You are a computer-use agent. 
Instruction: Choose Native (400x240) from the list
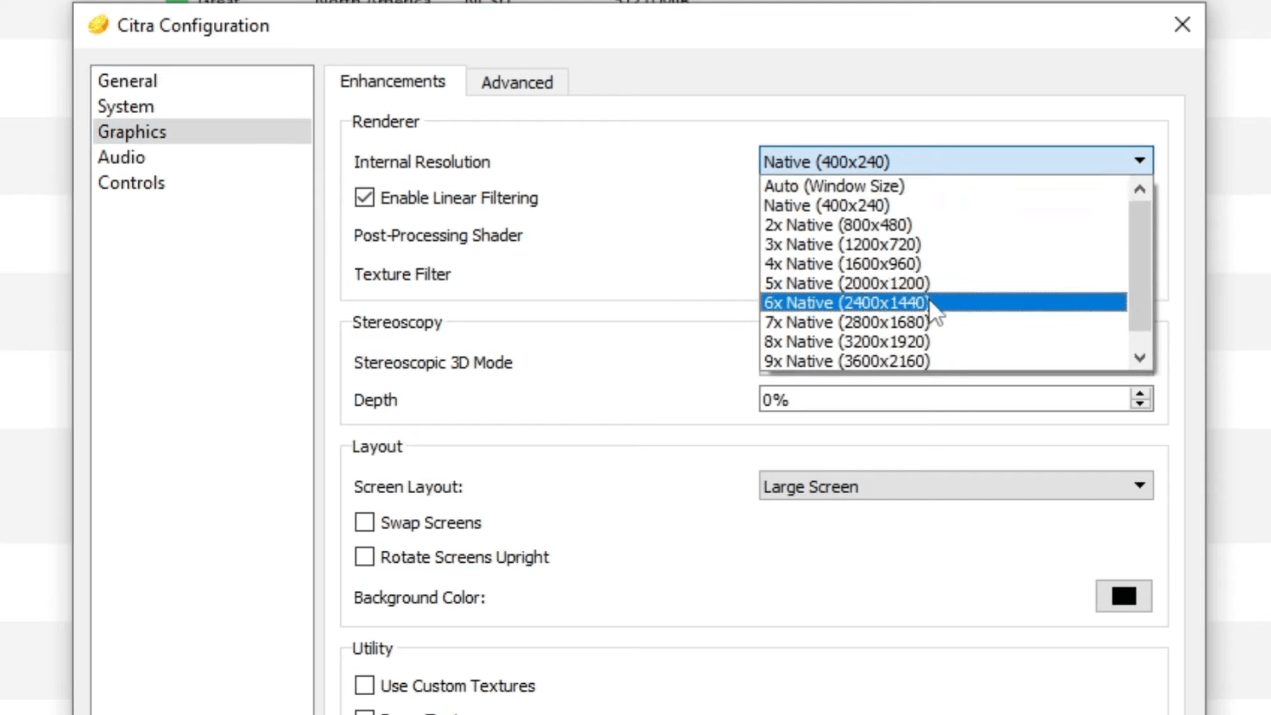pos(943,206)
